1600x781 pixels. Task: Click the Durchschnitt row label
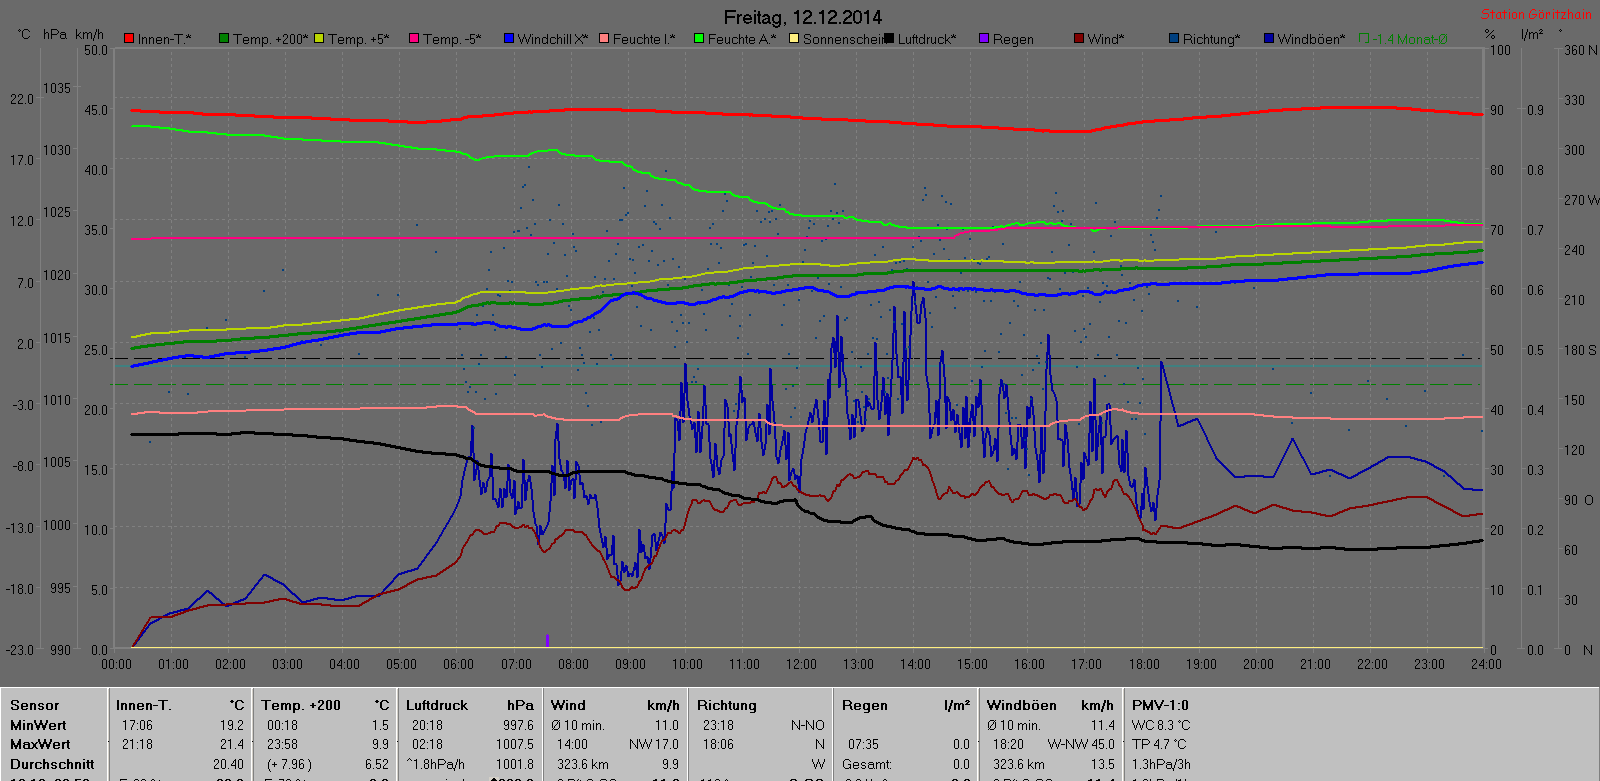(52, 764)
